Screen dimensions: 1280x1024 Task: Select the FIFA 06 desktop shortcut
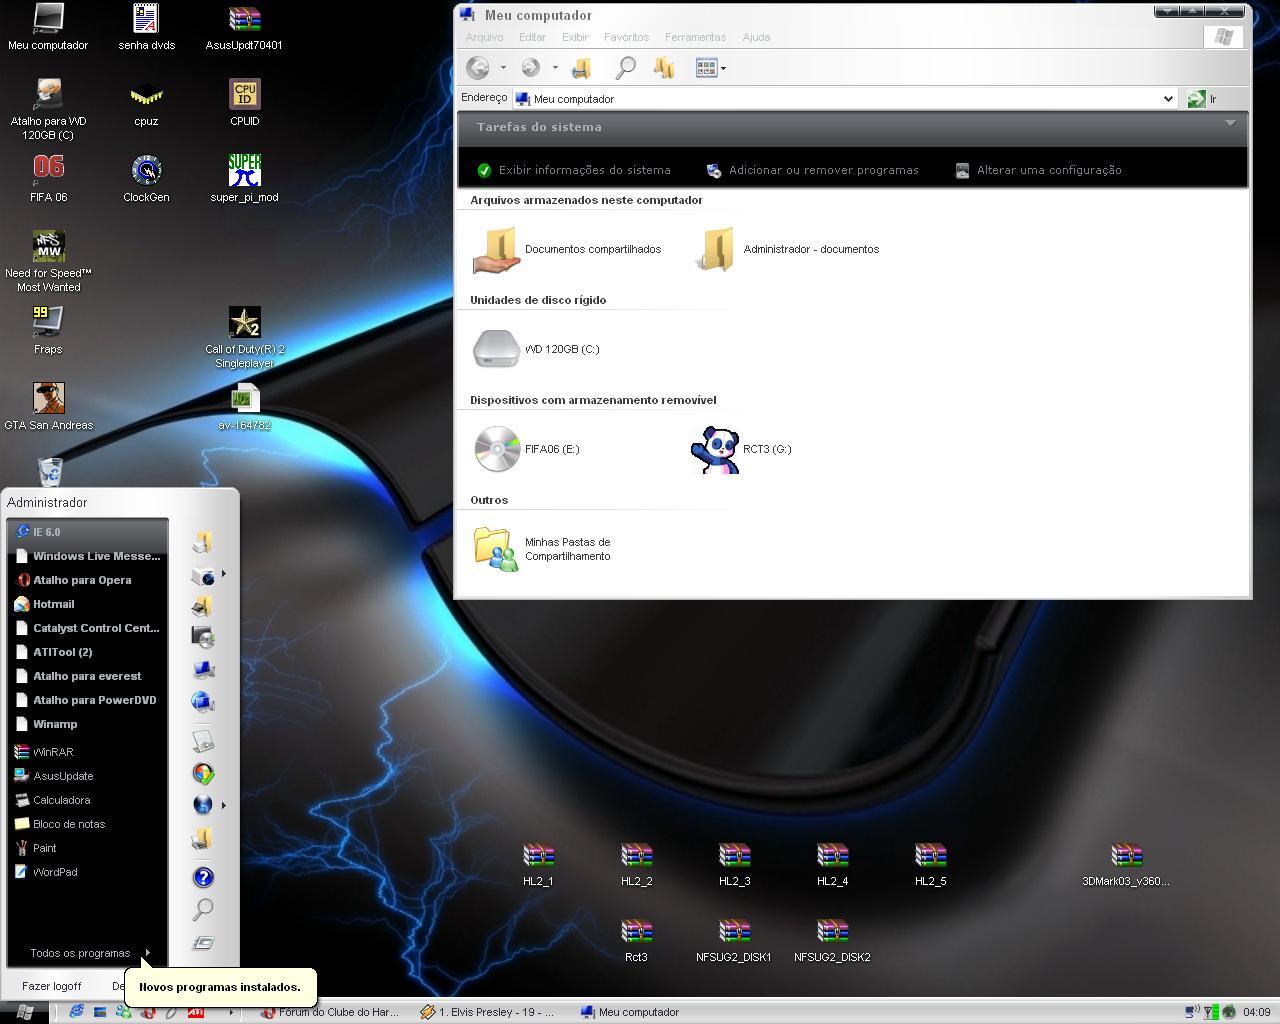point(48,179)
